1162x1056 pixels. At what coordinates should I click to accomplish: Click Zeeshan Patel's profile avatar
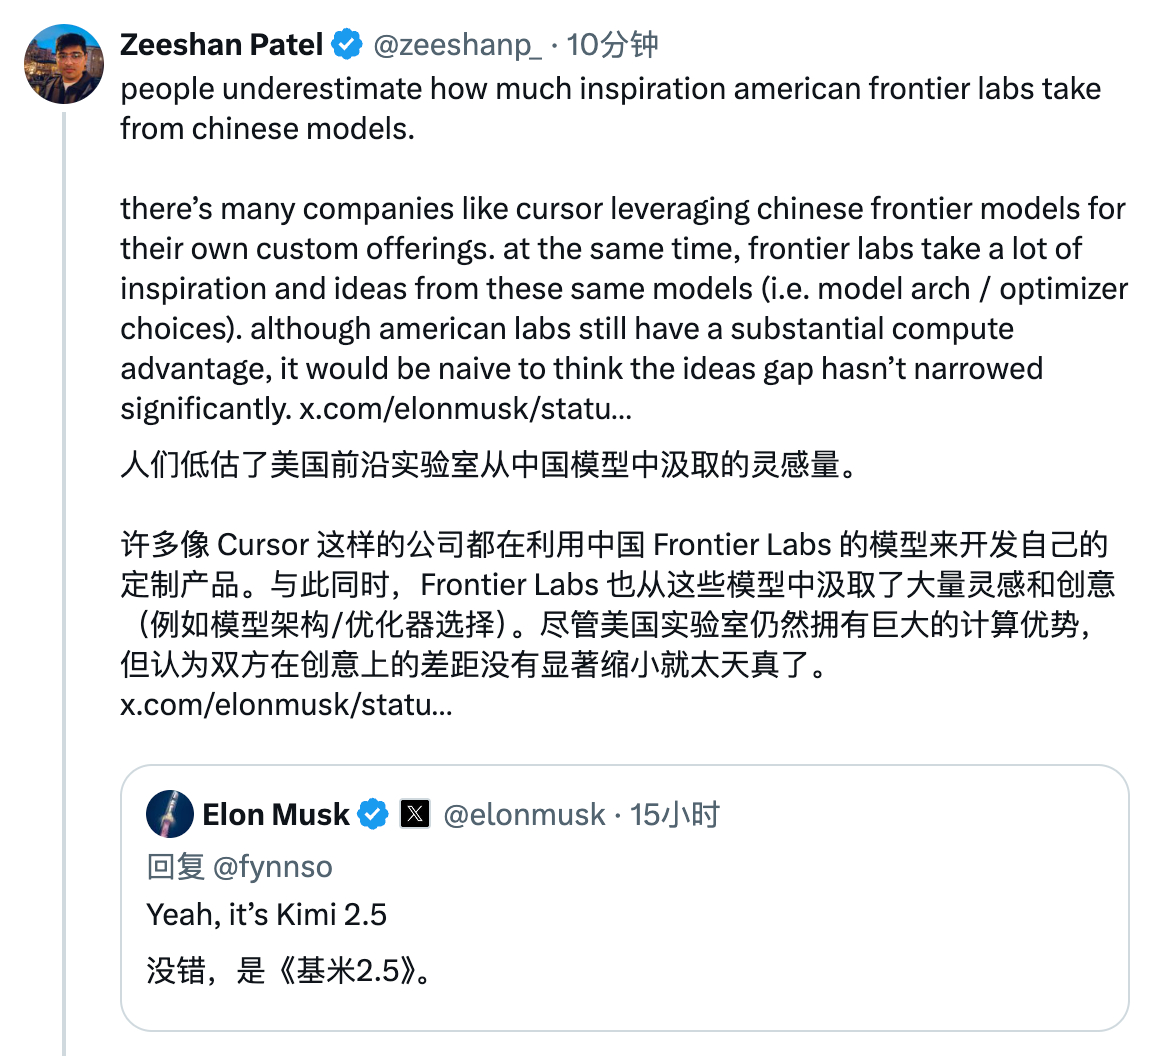64,65
